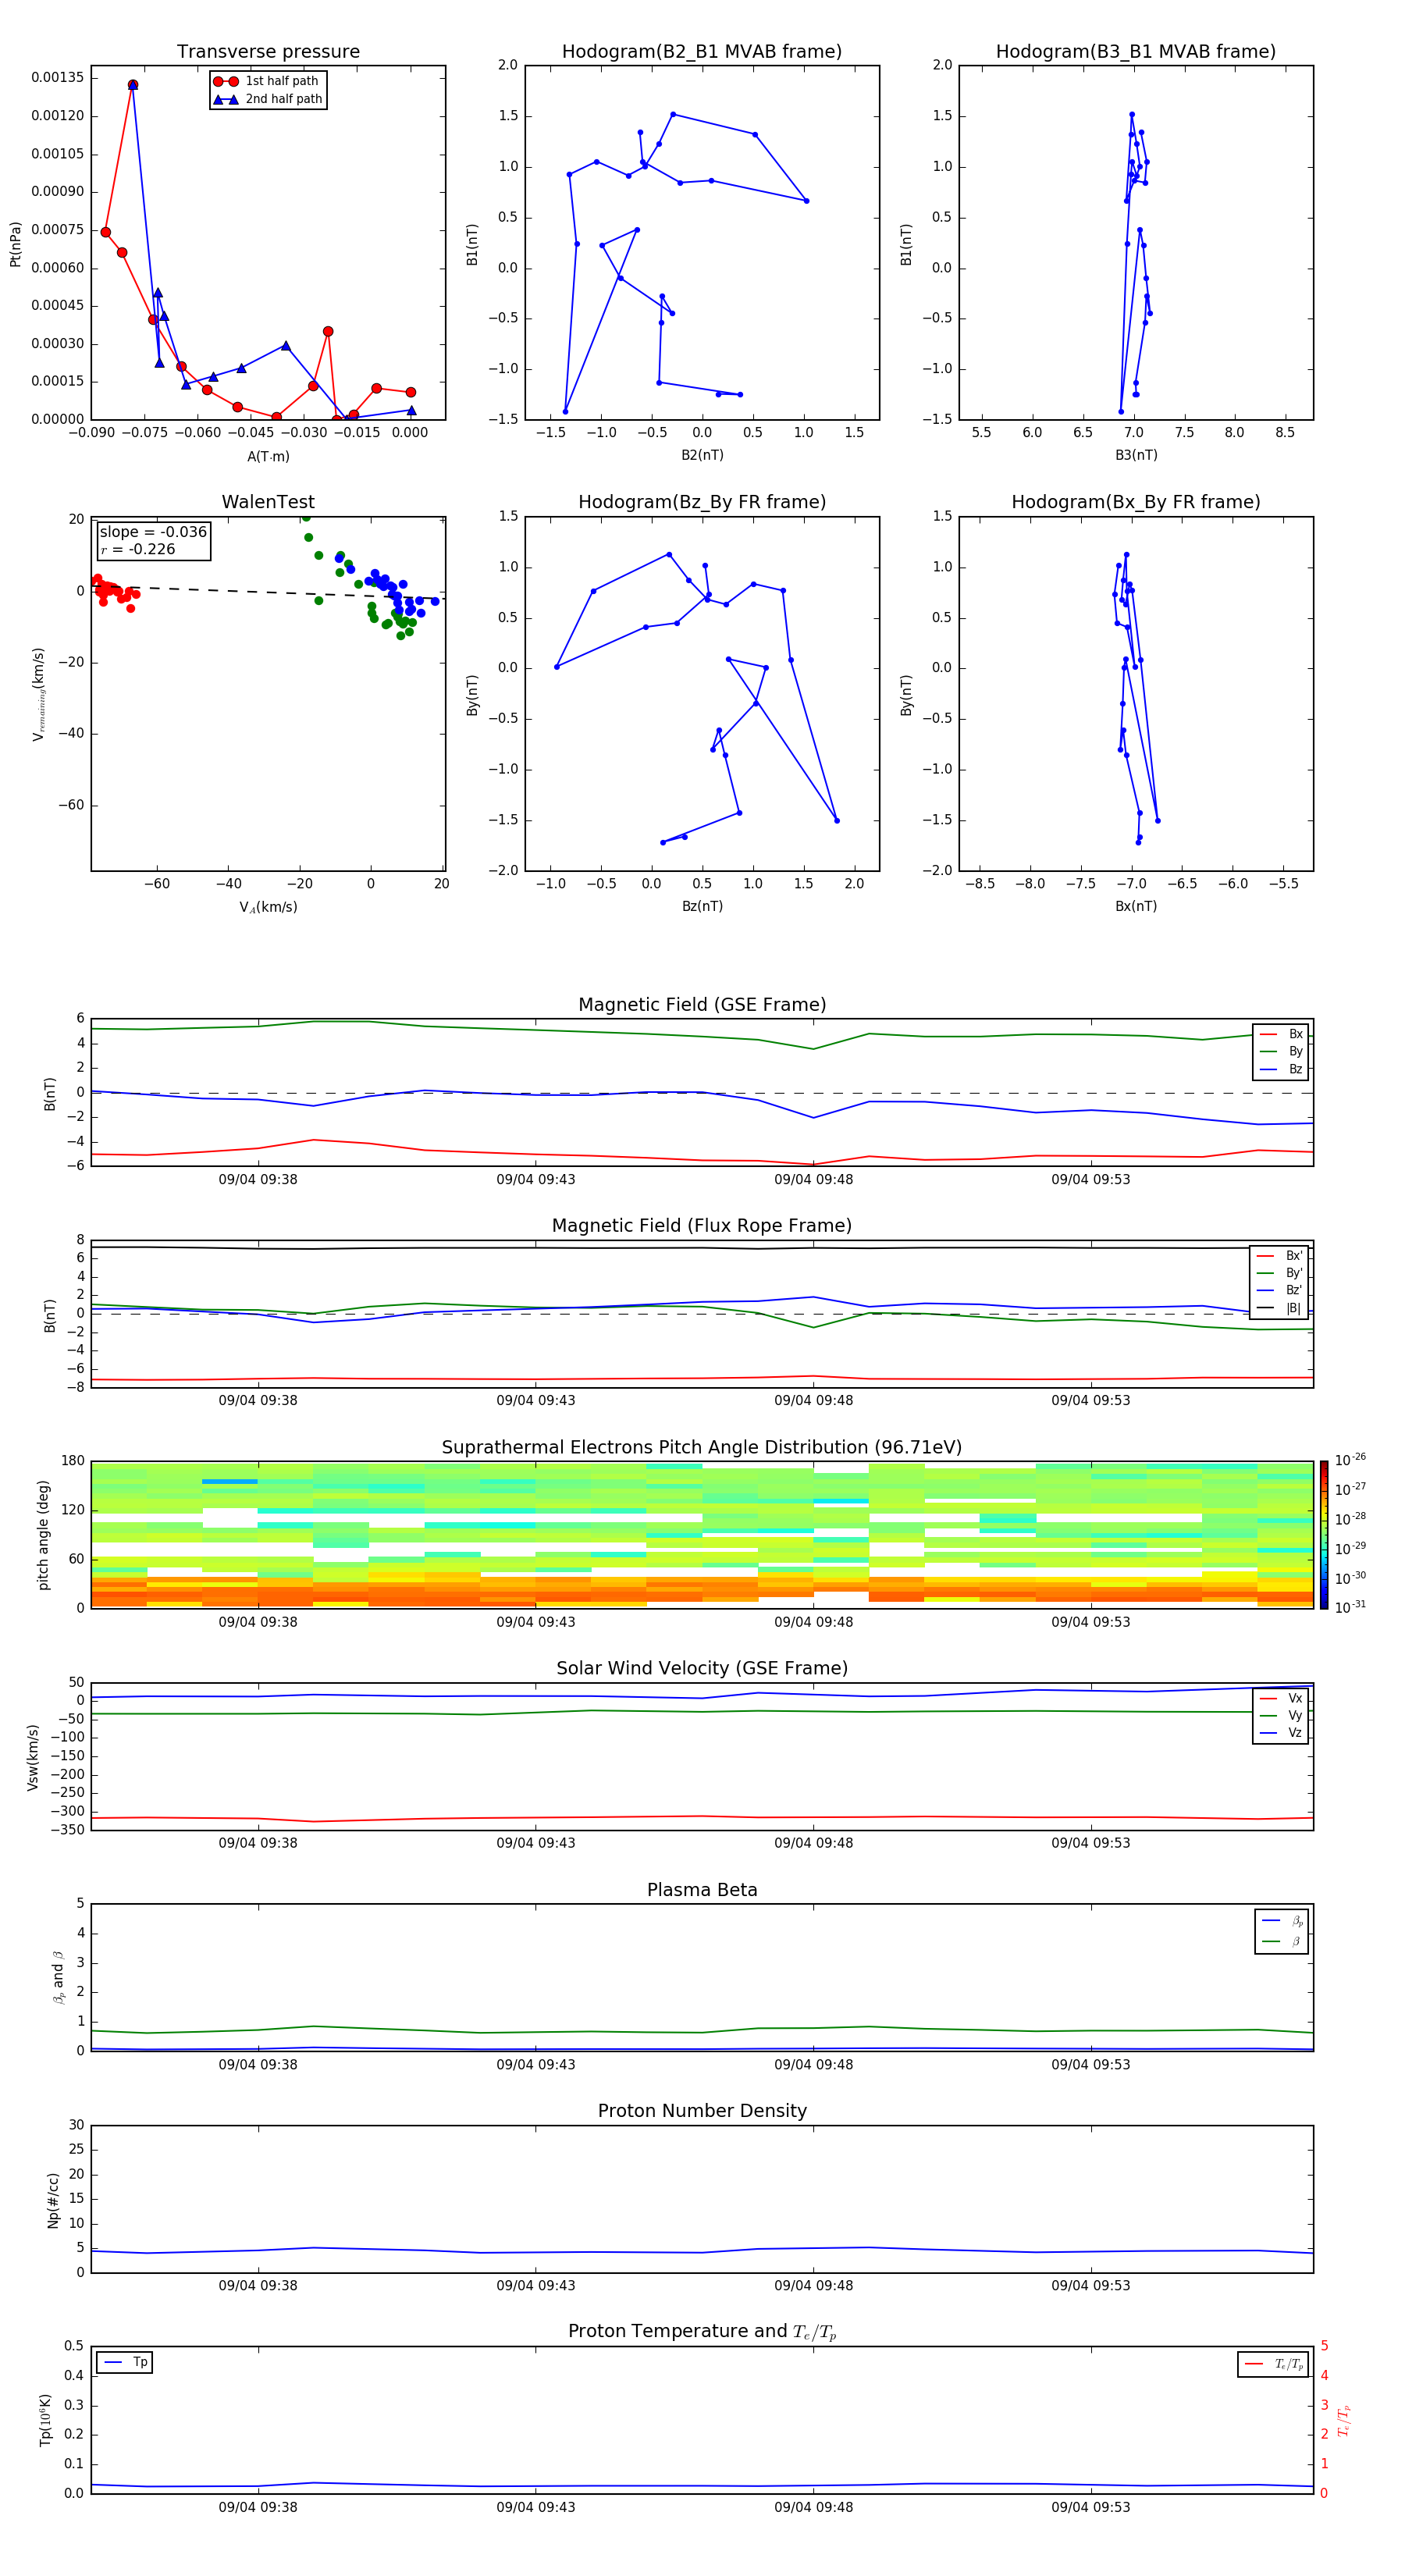The image size is (1405, 2576).
Task: Click the 'A(T·m)' x-axis label
Action: click(x=268, y=456)
